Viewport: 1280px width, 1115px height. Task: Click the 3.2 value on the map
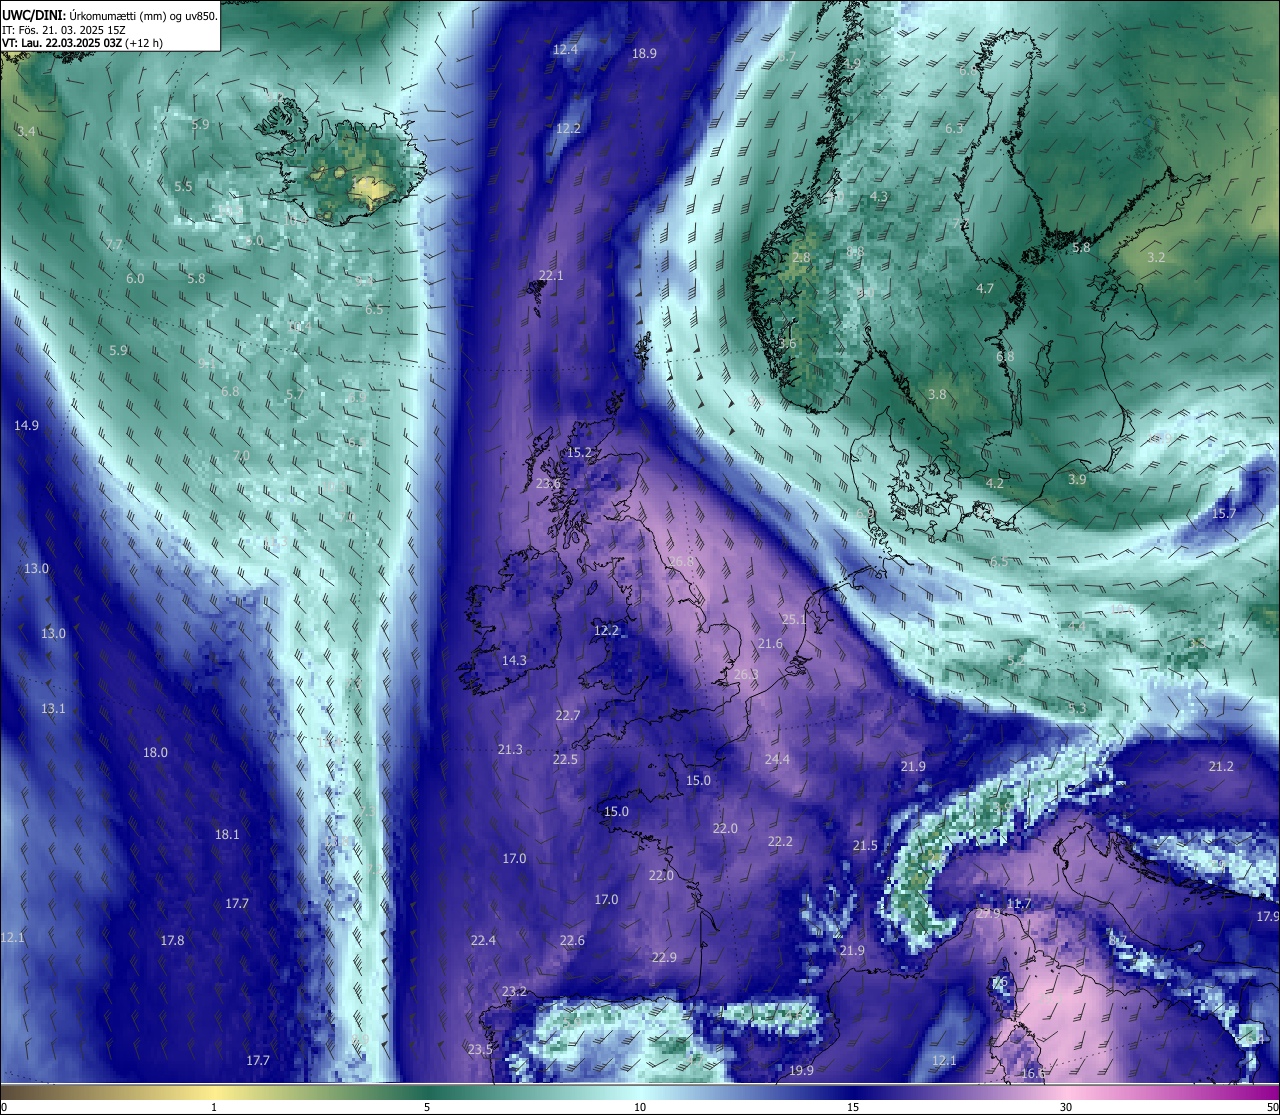pos(1156,258)
